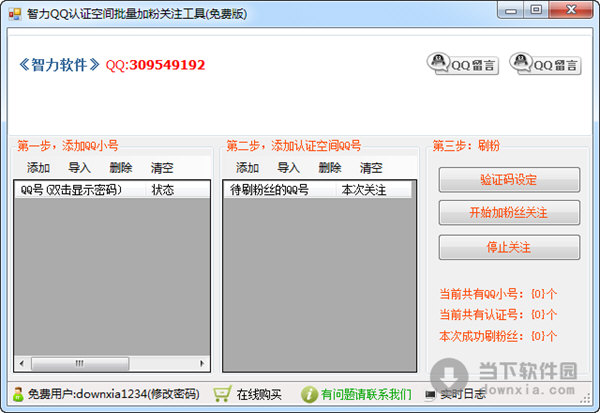Open the 在线购买 link
This screenshot has width=600, height=413.
259,394
